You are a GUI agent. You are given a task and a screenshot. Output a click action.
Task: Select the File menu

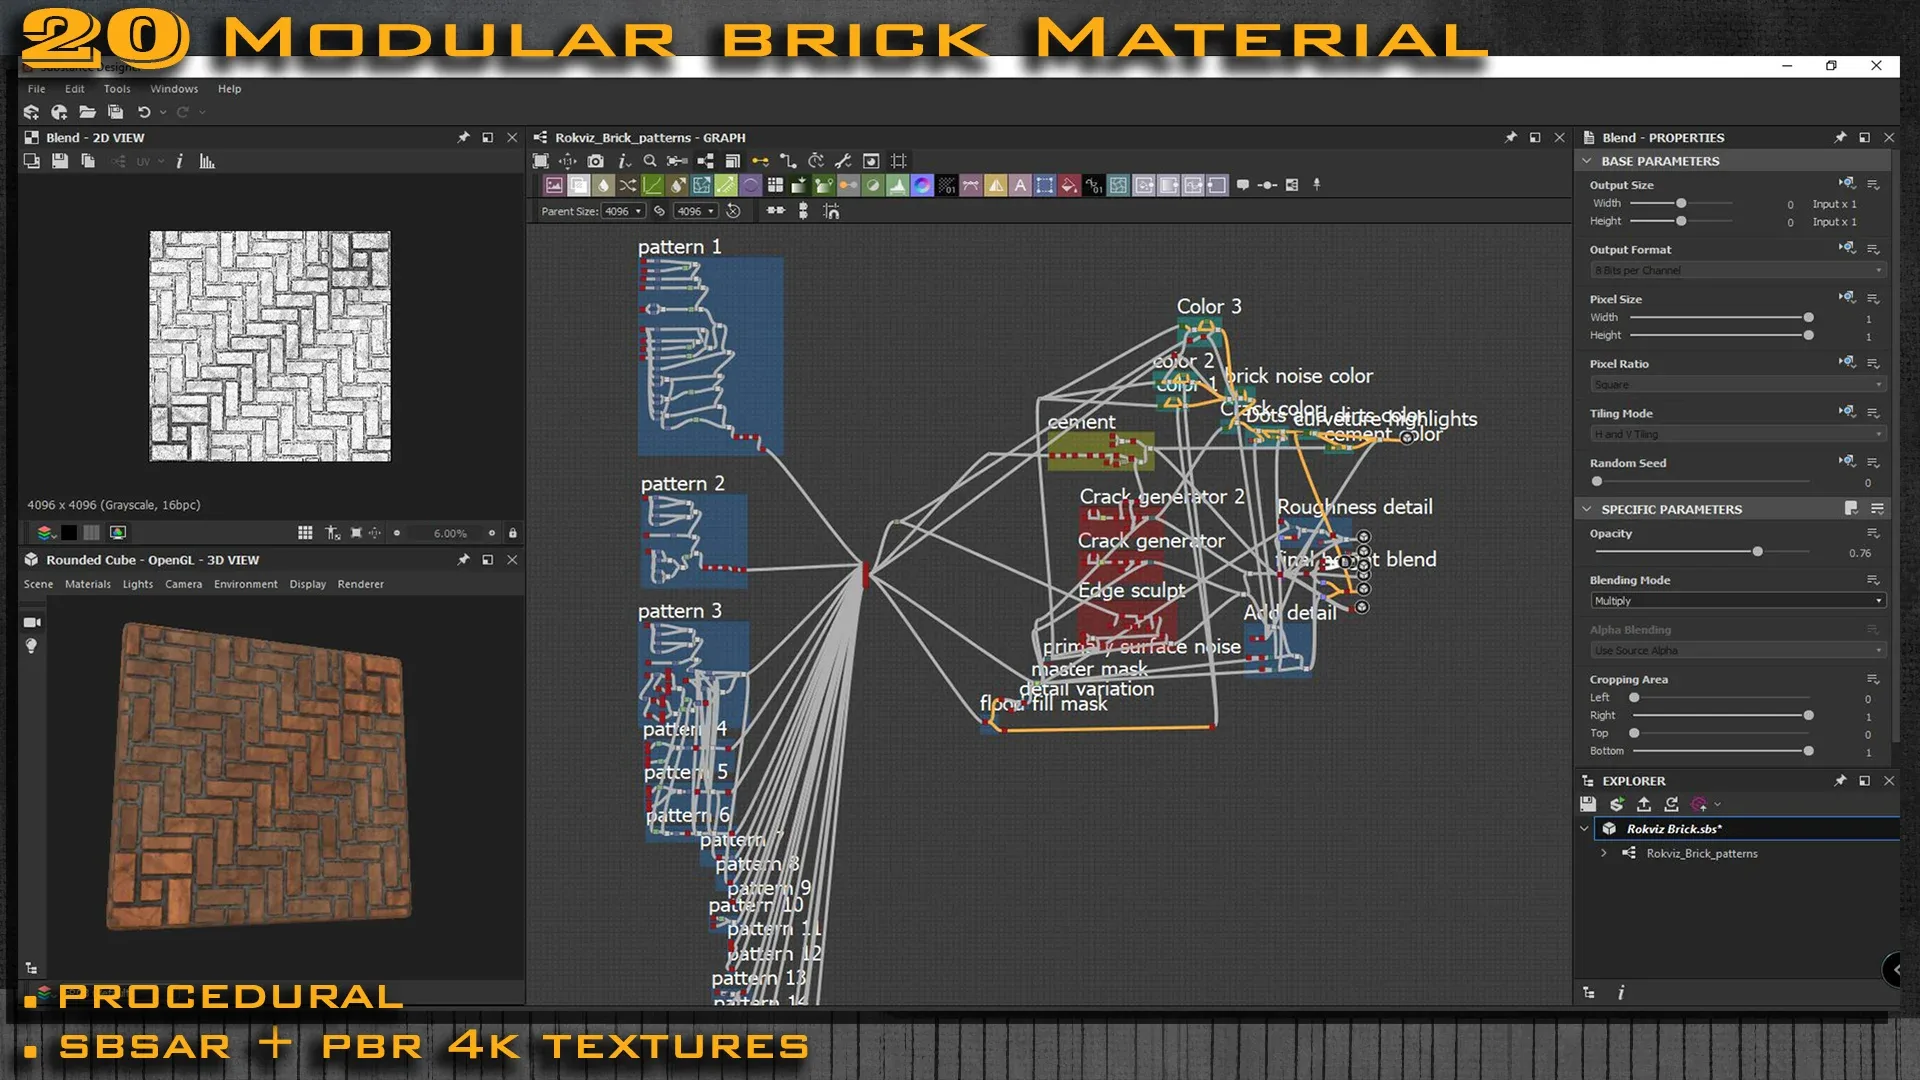[x=36, y=88]
